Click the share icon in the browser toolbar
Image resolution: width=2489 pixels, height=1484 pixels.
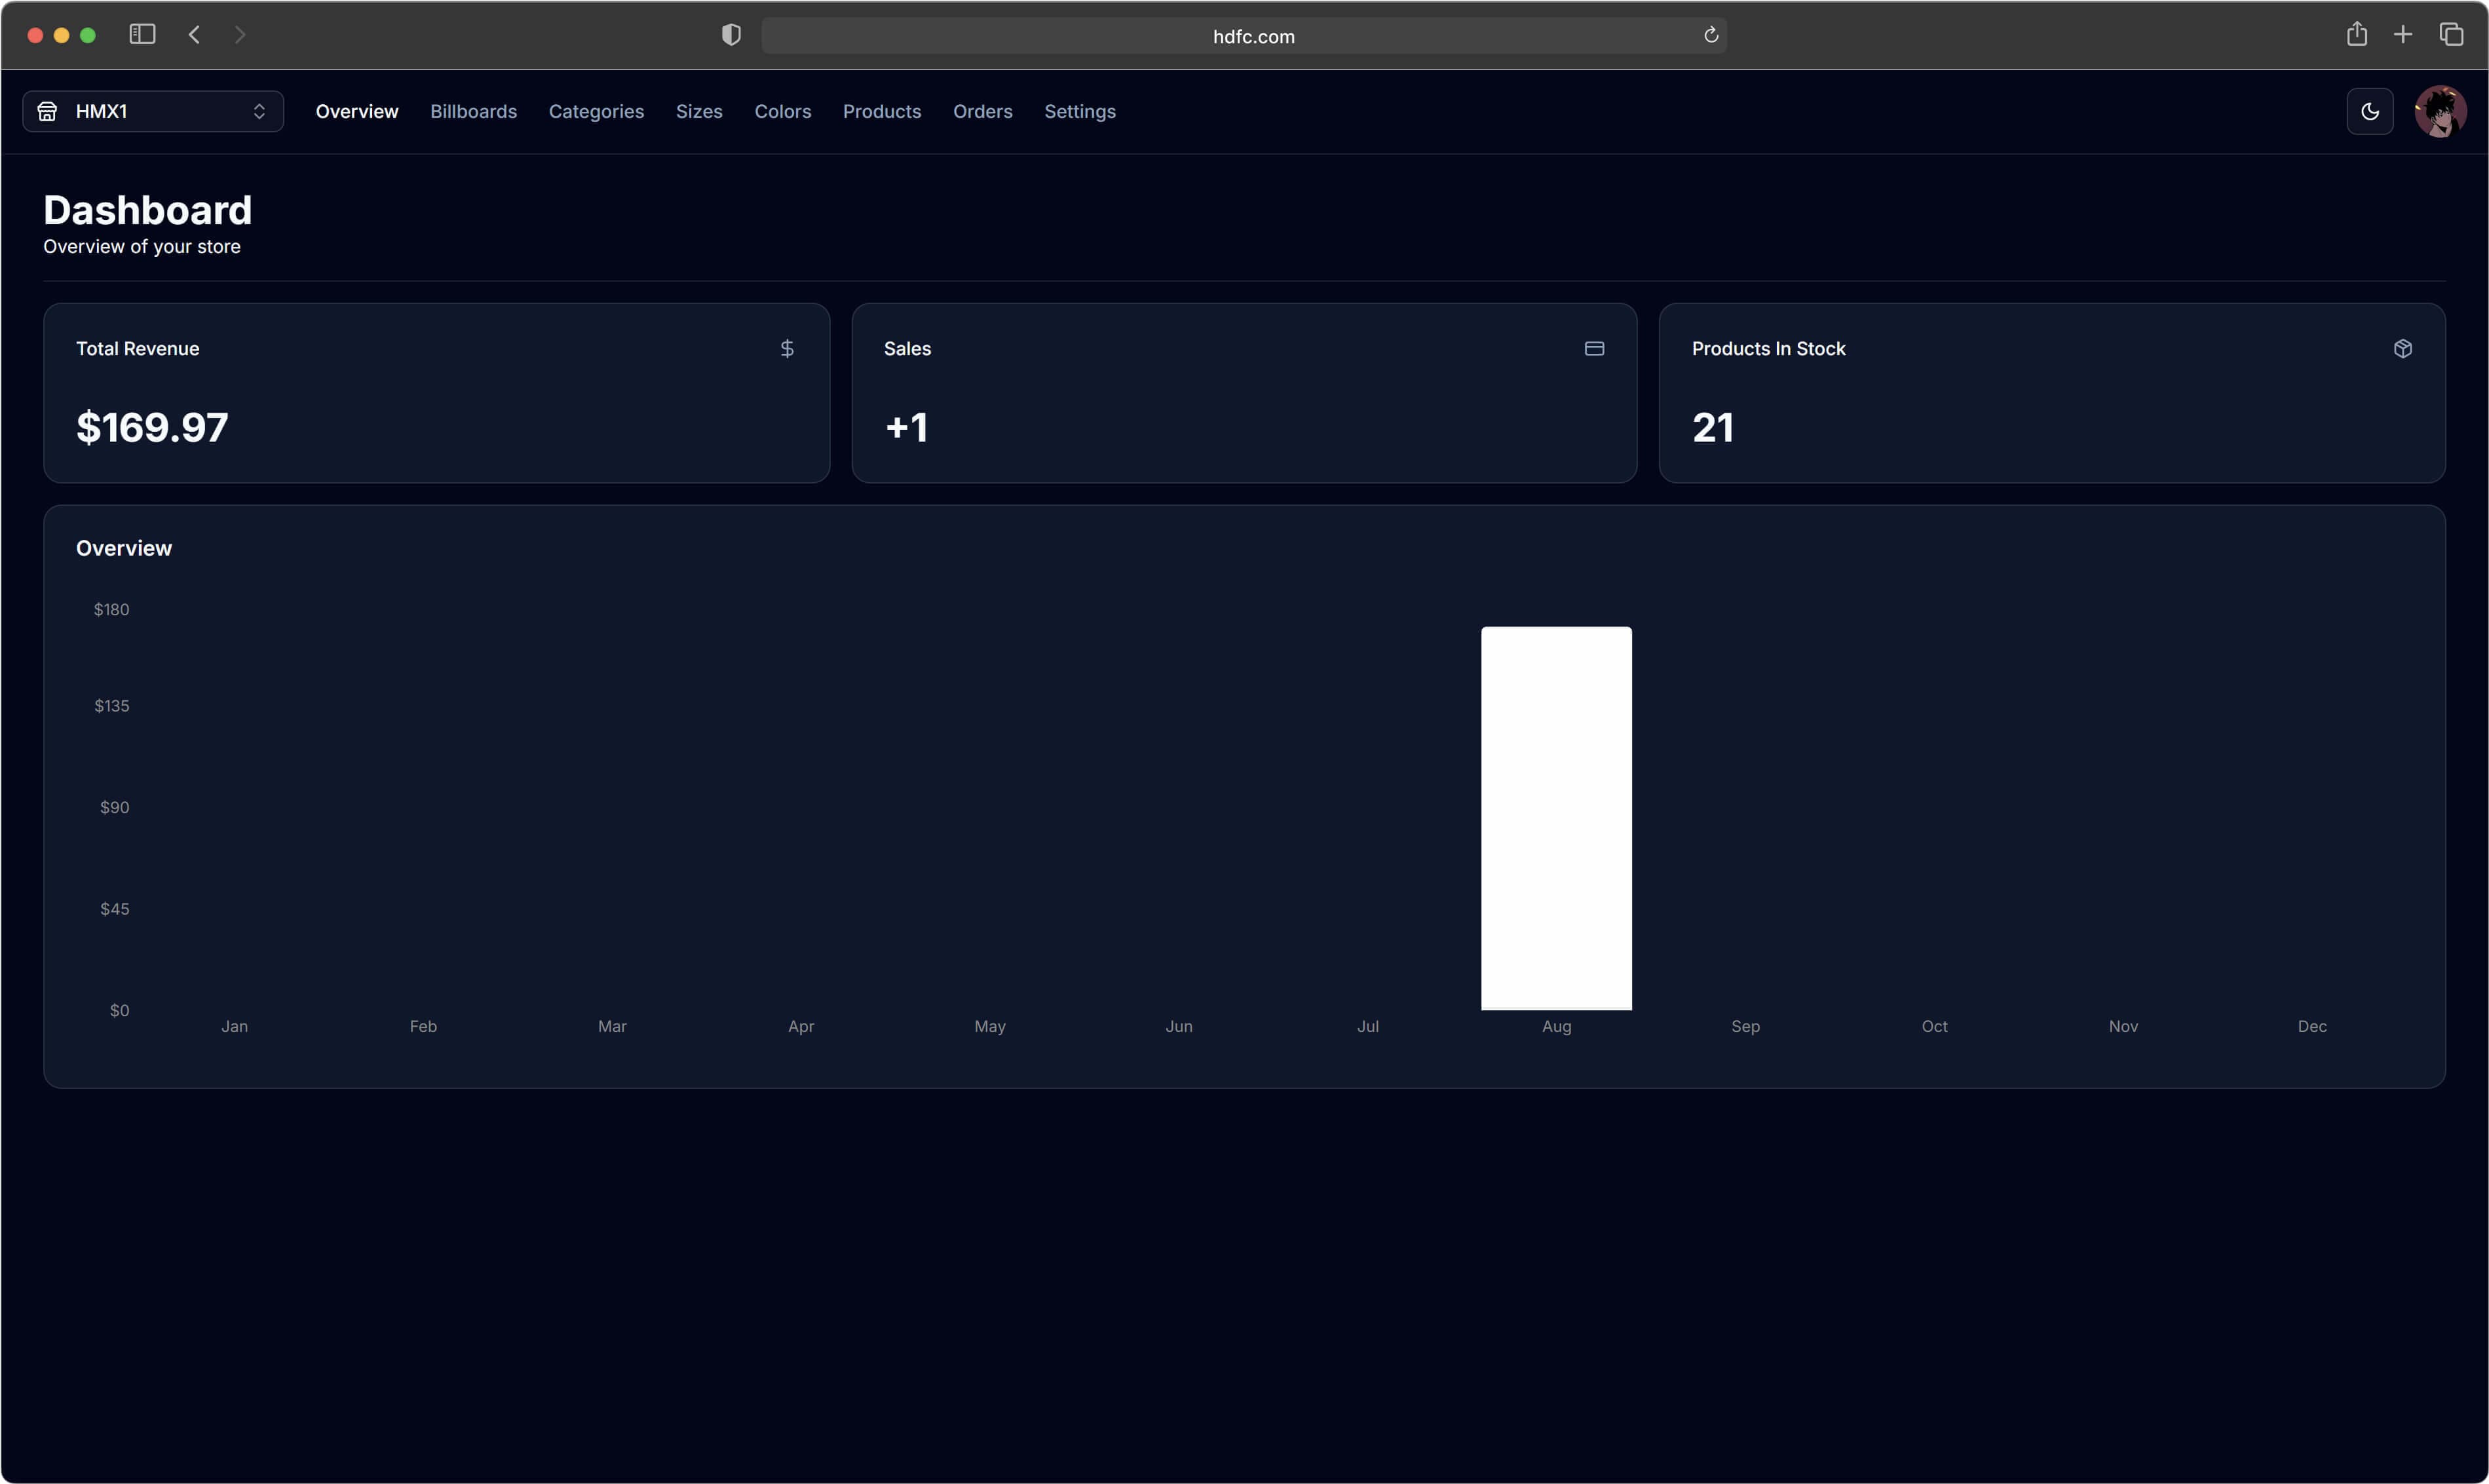point(2357,34)
